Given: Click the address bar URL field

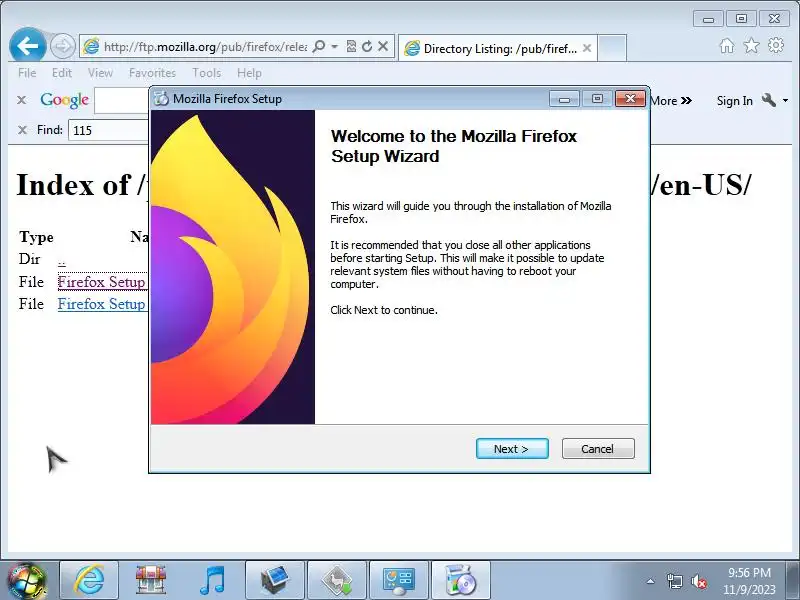Looking at the screenshot, I should pos(205,47).
